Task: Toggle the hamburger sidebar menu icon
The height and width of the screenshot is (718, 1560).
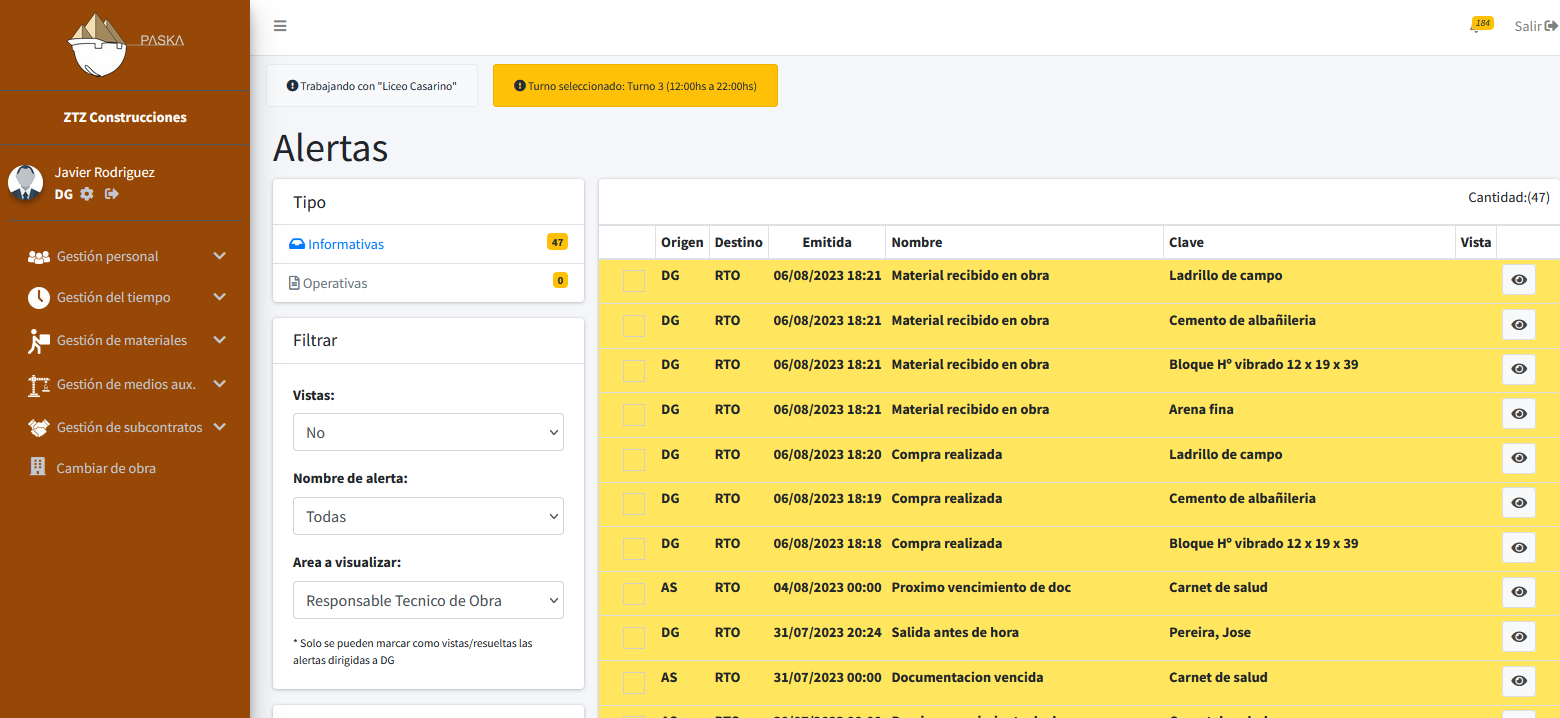Action: pos(280,26)
